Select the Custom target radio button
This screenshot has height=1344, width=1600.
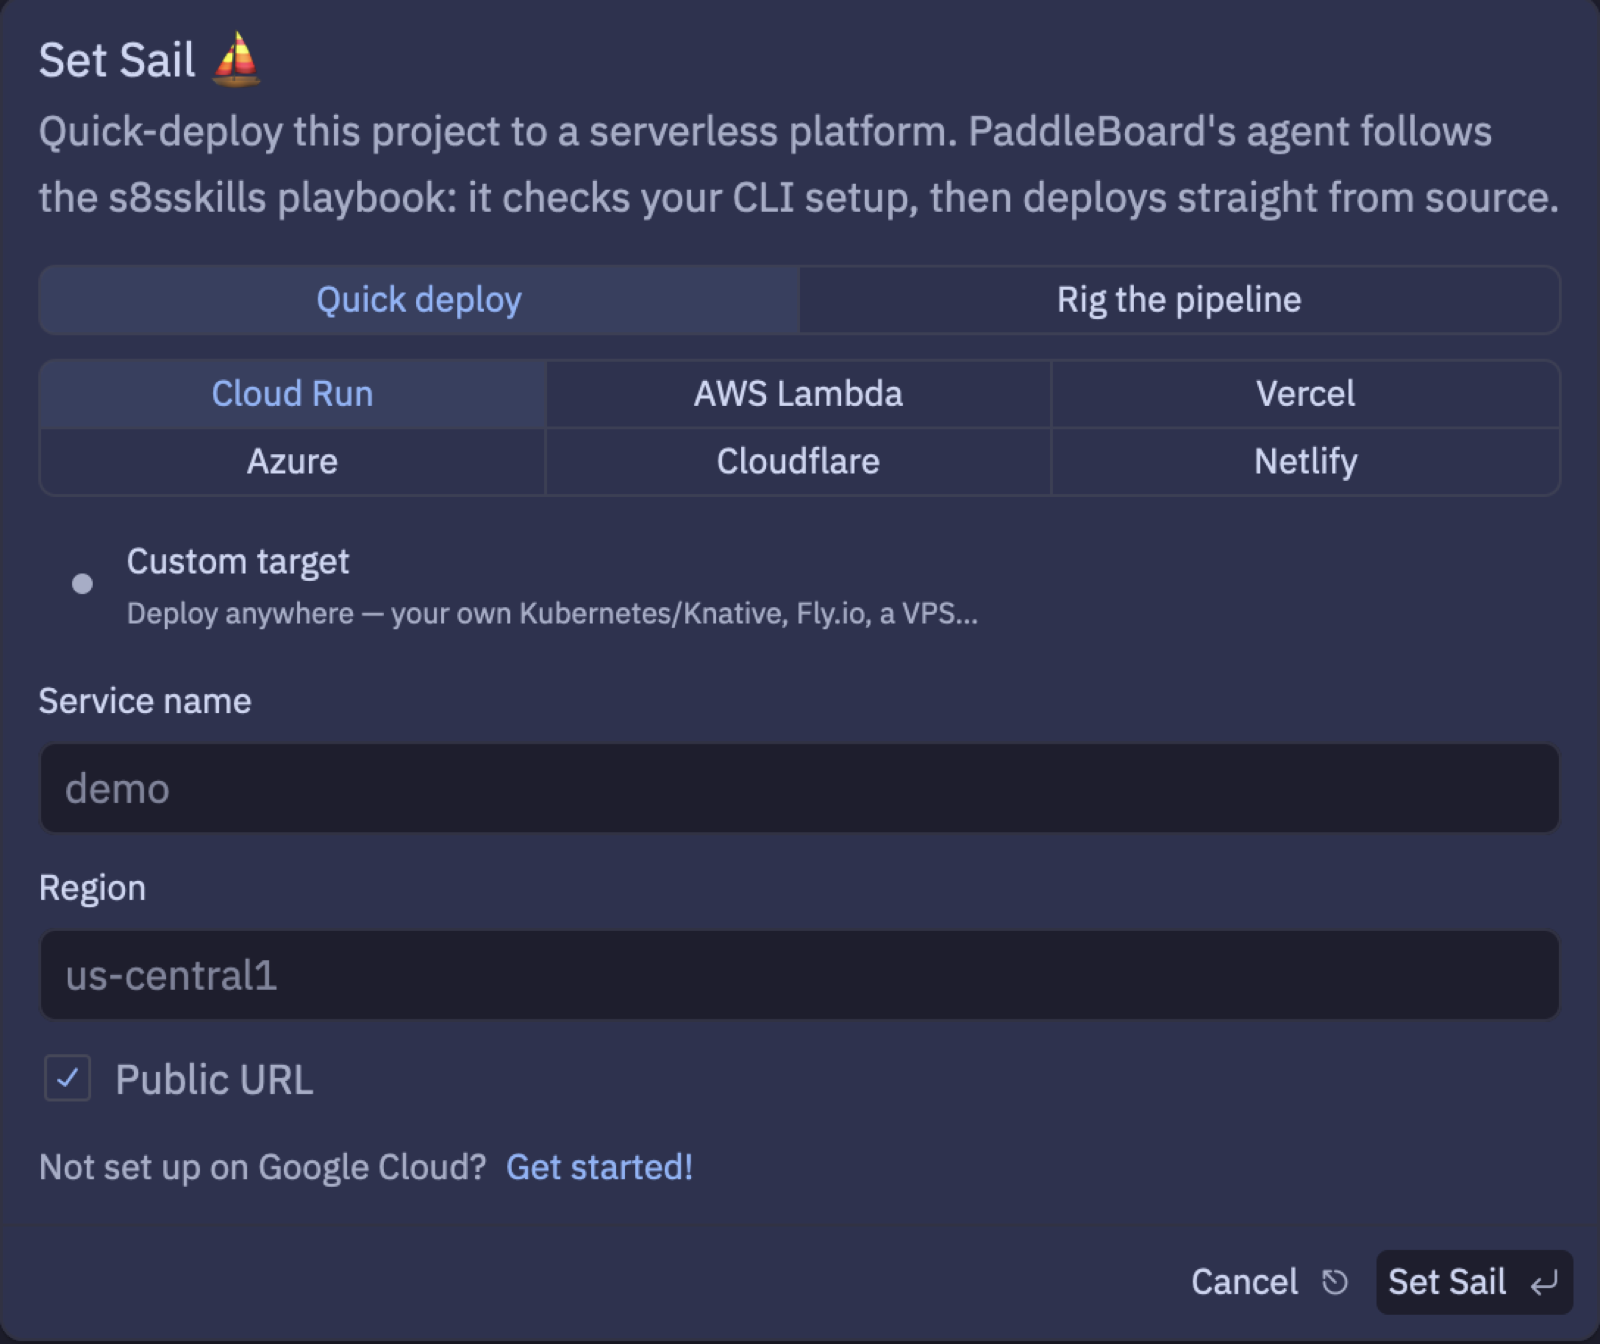(x=82, y=583)
